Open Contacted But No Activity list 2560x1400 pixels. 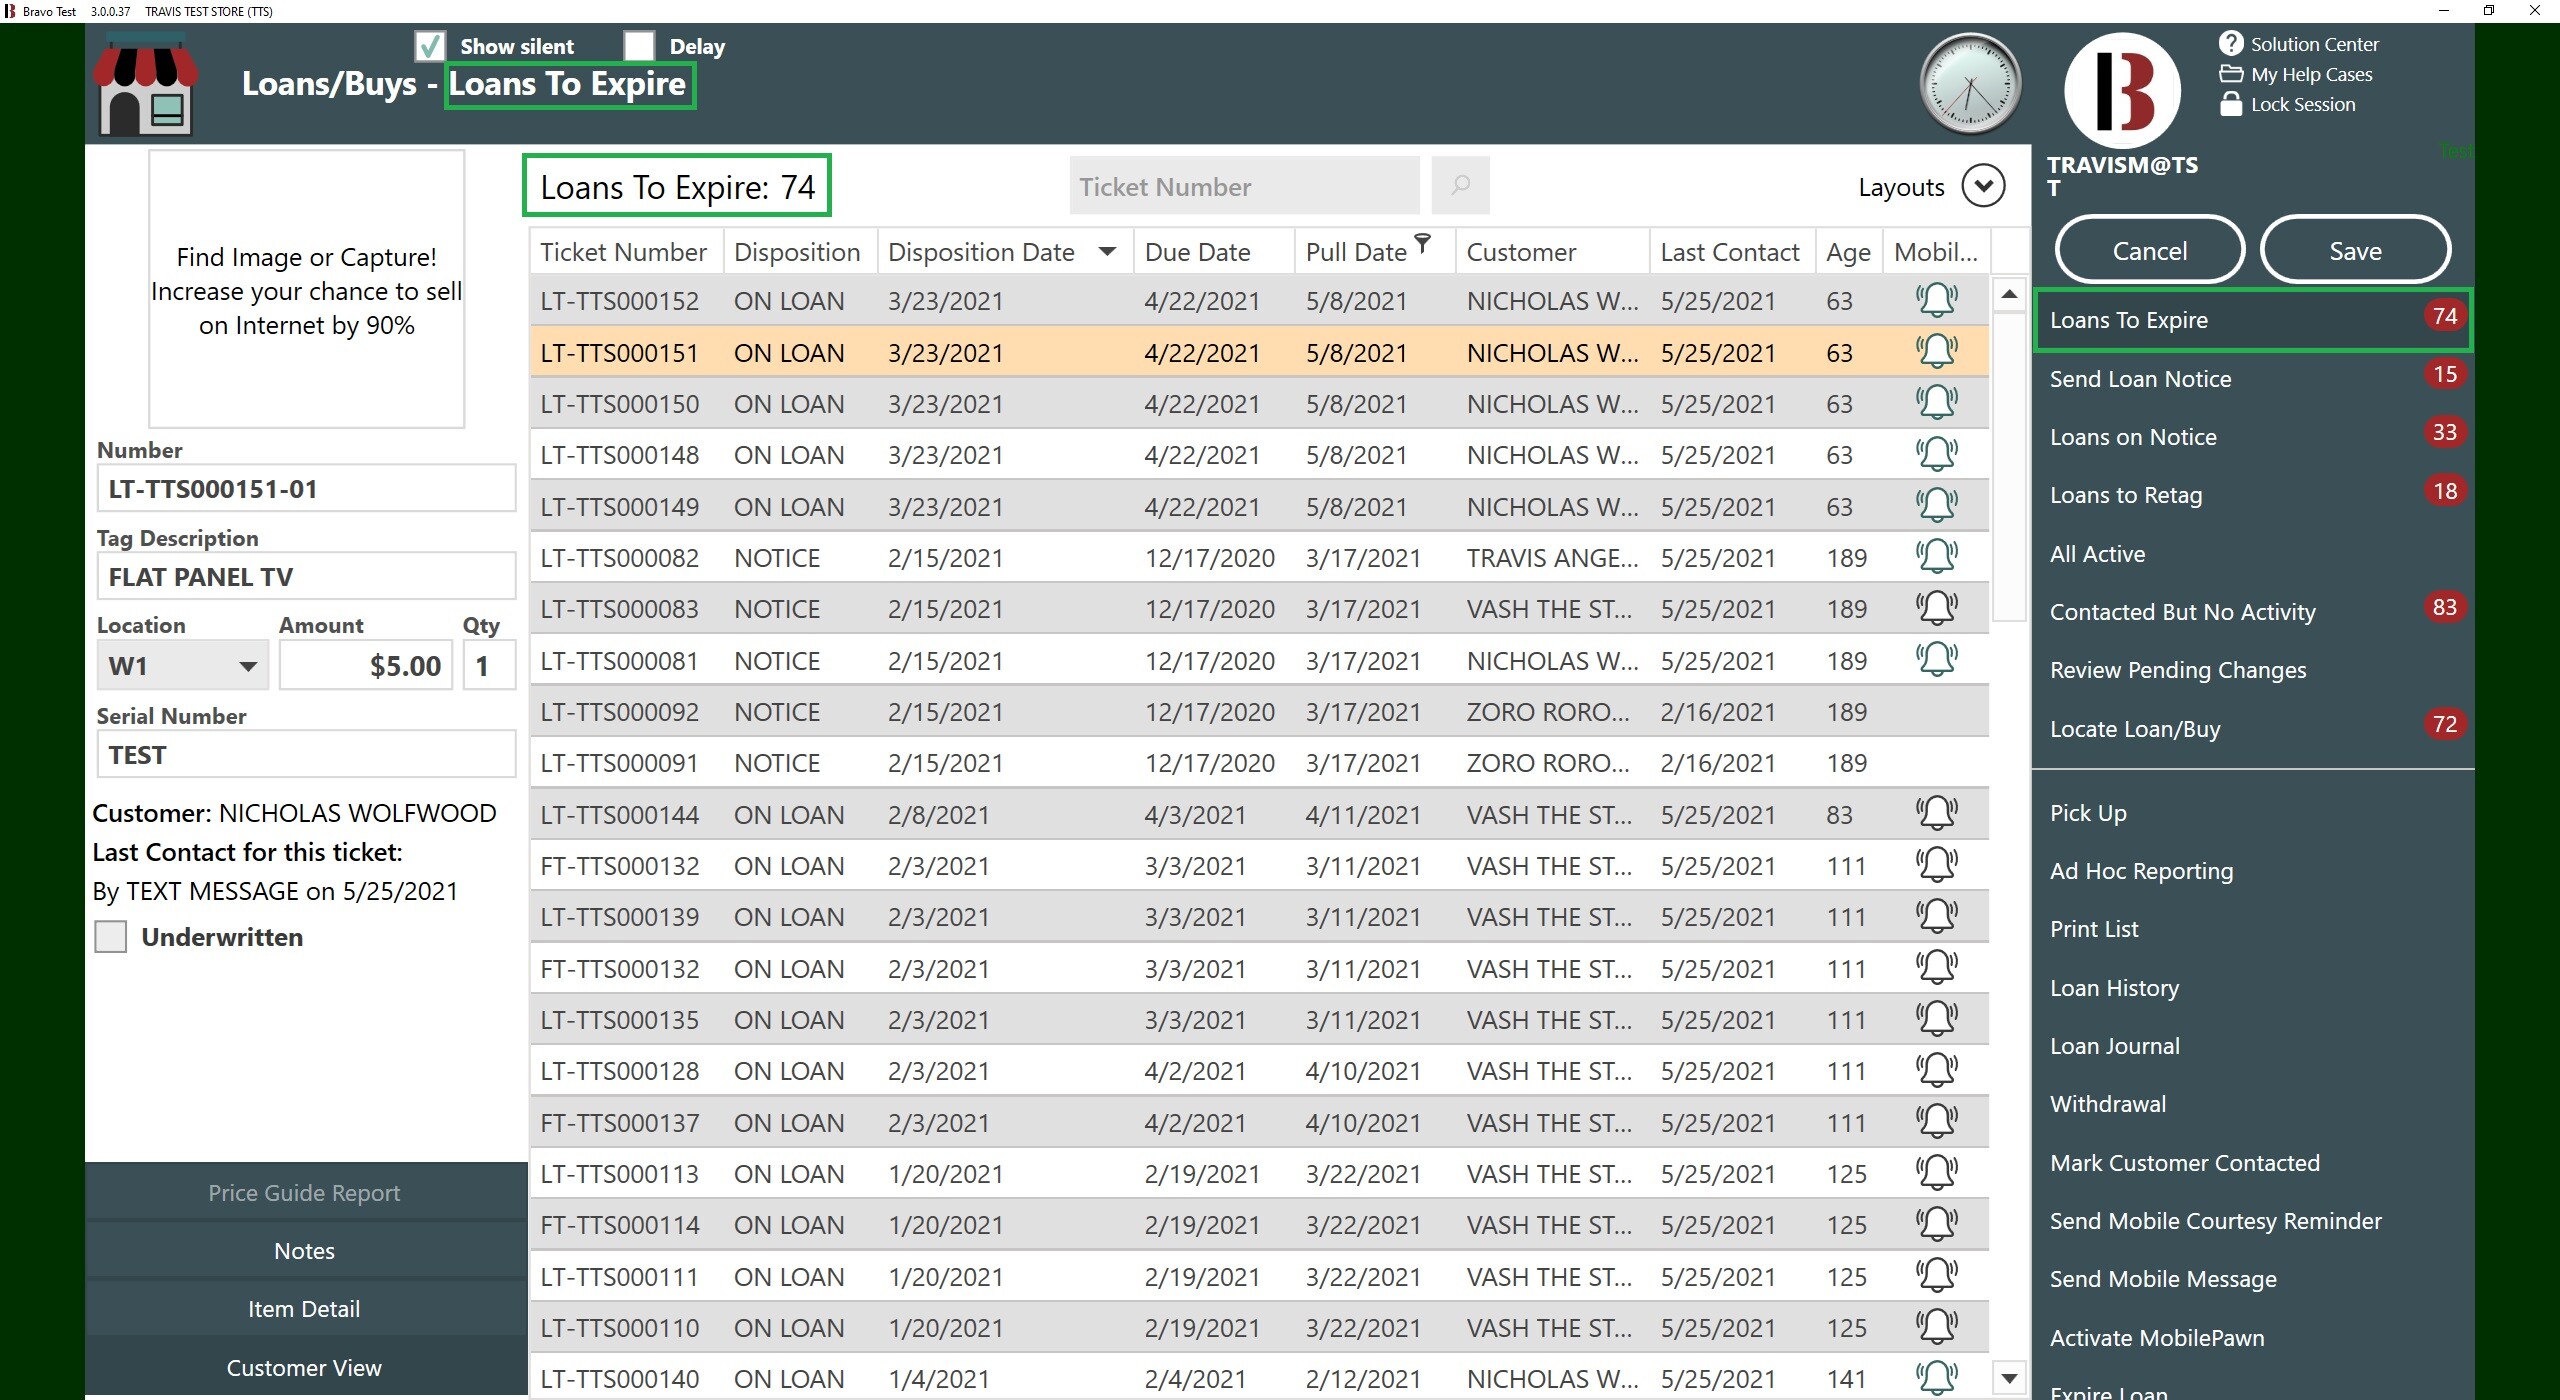click(2253, 612)
